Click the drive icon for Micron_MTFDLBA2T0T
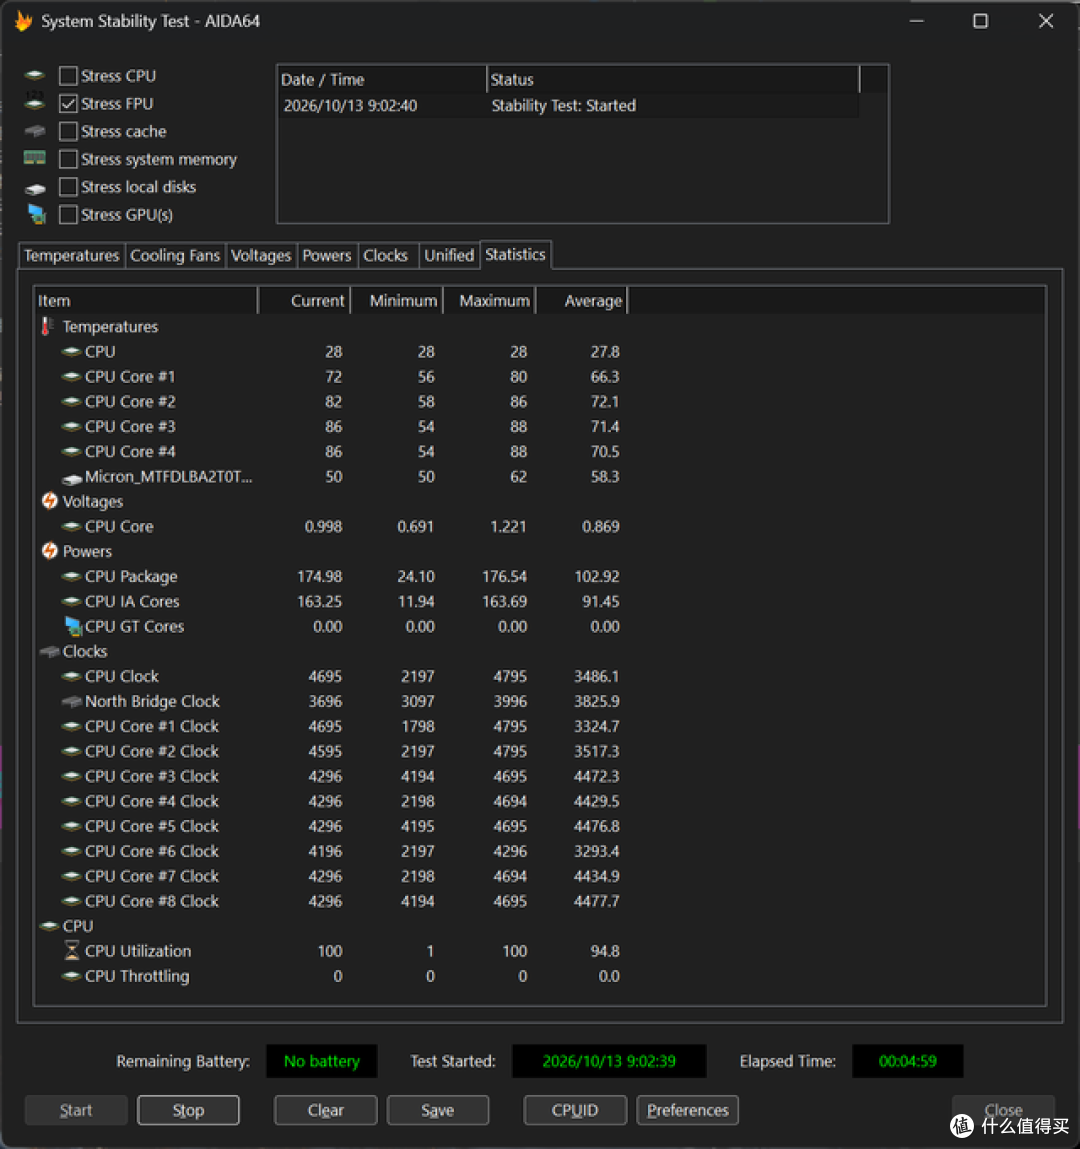Screen dimensions: 1080x1149 tap(72, 479)
